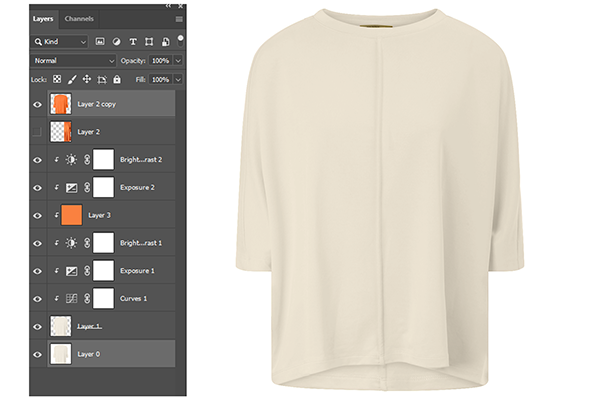The image size is (600, 400).
Task: Filter for shape layers
Action: pyautogui.click(x=149, y=42)
